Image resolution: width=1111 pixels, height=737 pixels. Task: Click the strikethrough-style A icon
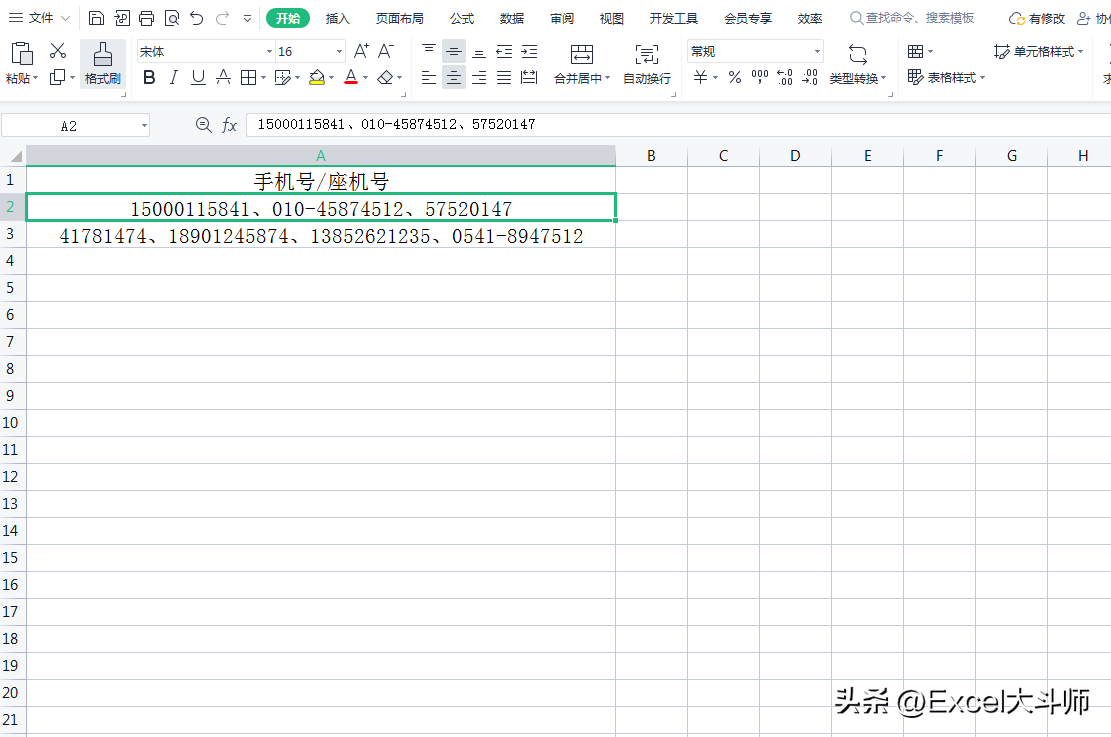223,77
